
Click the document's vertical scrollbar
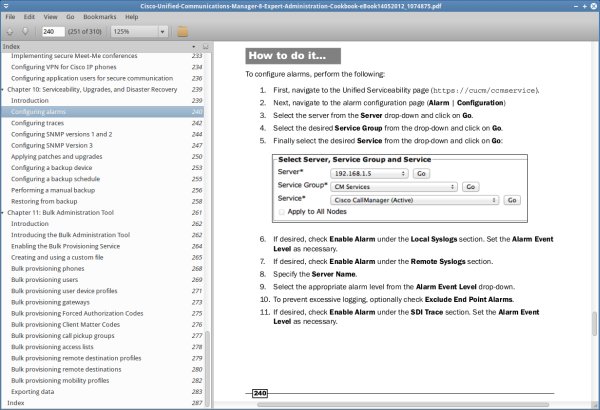tap(593, 200)
